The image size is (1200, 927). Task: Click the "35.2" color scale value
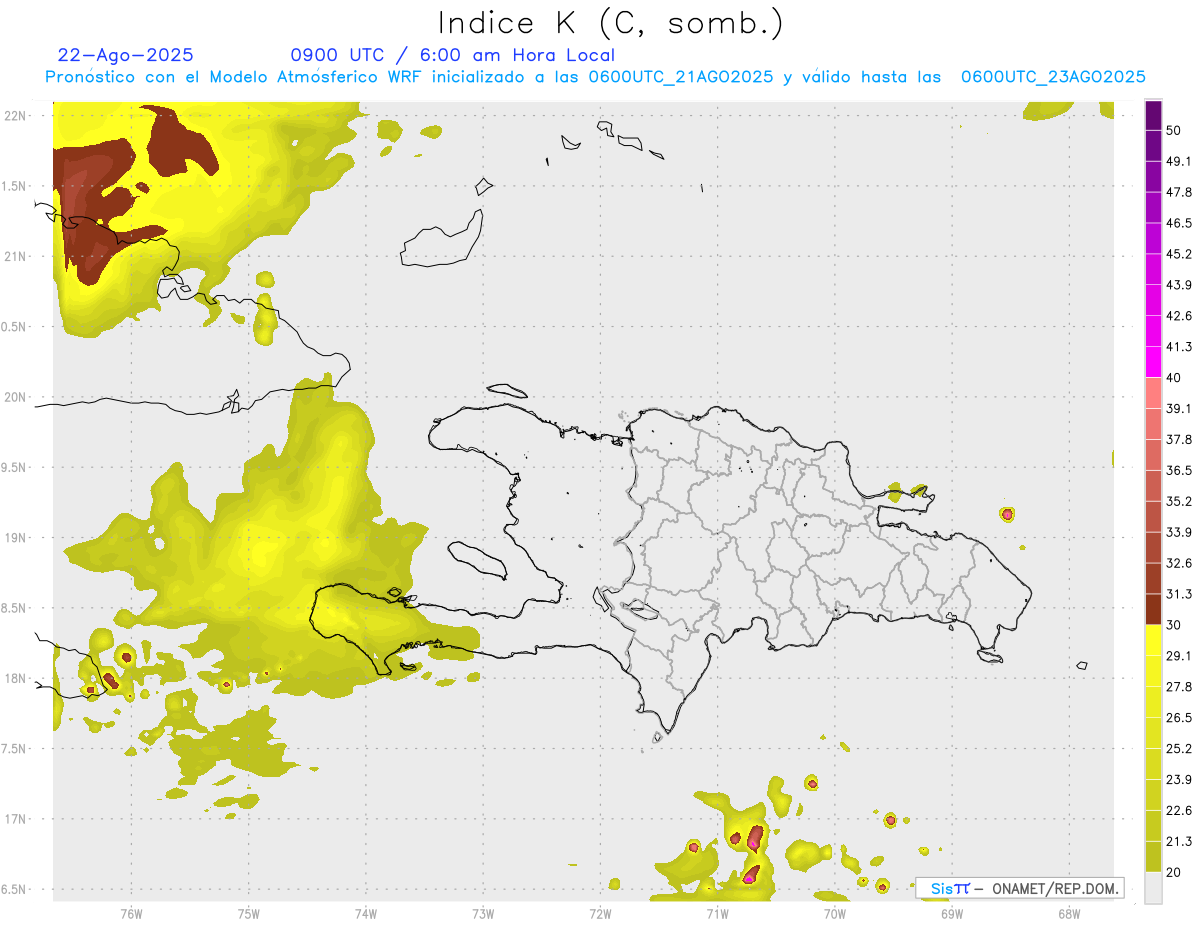click(x=1179, y=501)
